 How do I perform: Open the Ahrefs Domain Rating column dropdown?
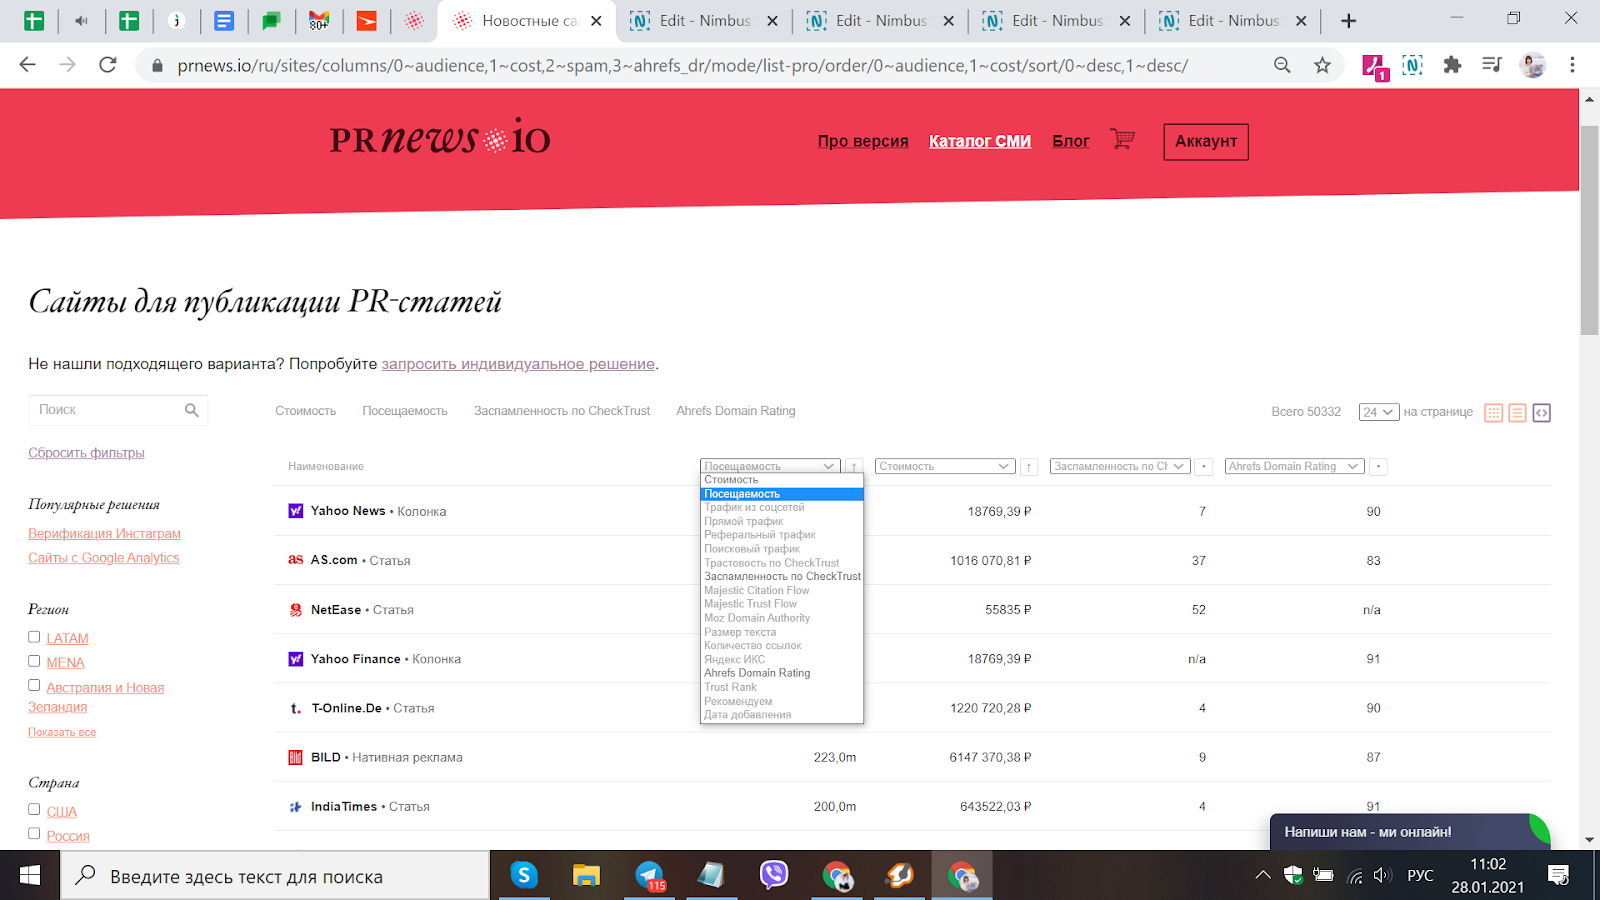click(x=1294, y=467)
